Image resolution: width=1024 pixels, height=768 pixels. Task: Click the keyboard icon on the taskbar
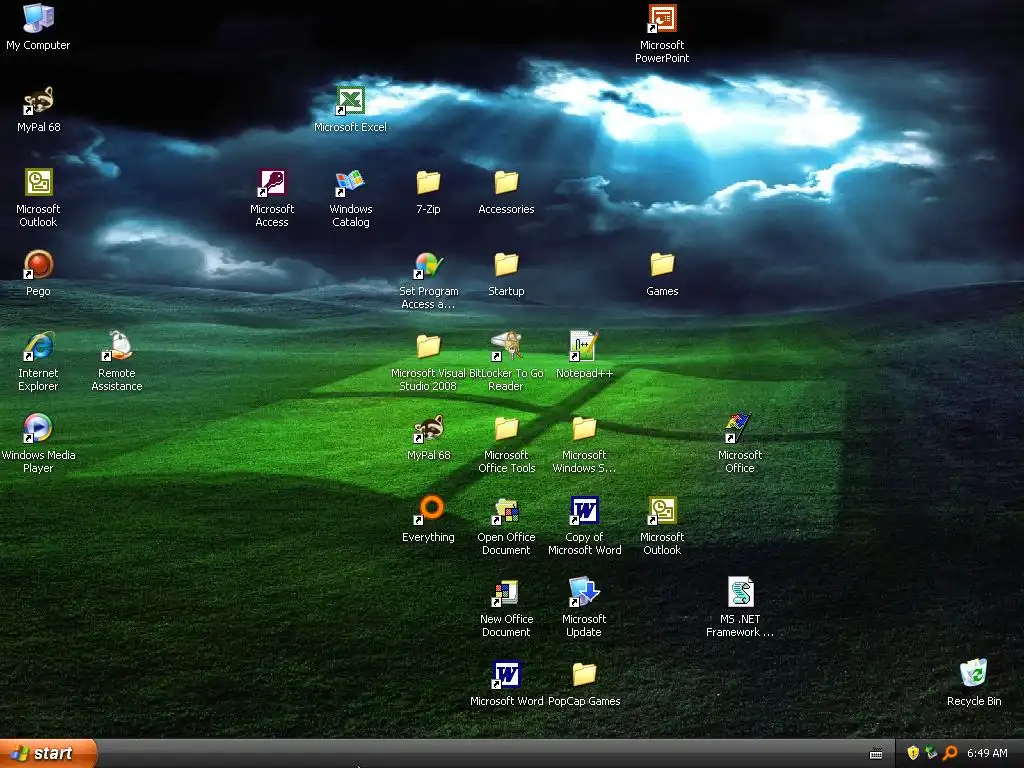[x=876, y=754]
